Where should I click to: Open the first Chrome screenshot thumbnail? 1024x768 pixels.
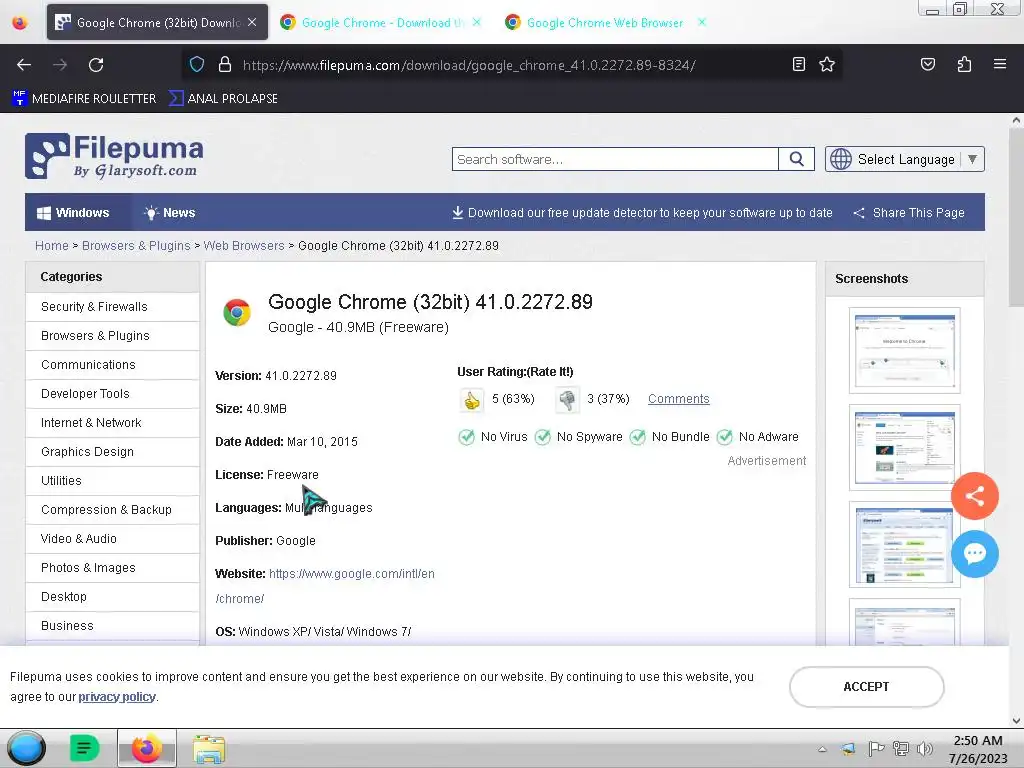tap(904, 351)
